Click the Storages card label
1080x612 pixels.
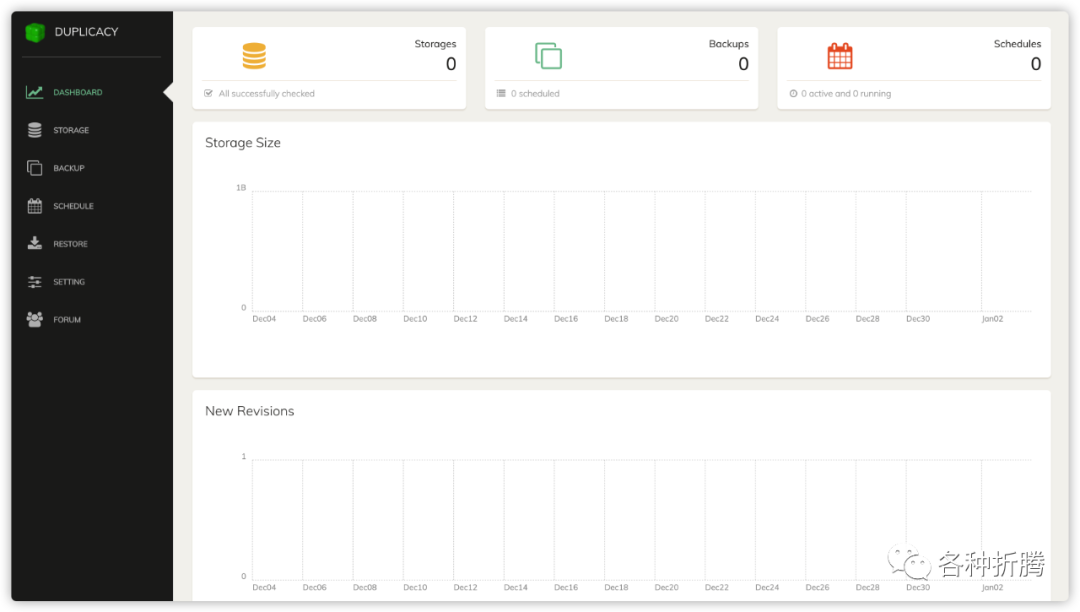click(x=435, y=43)
